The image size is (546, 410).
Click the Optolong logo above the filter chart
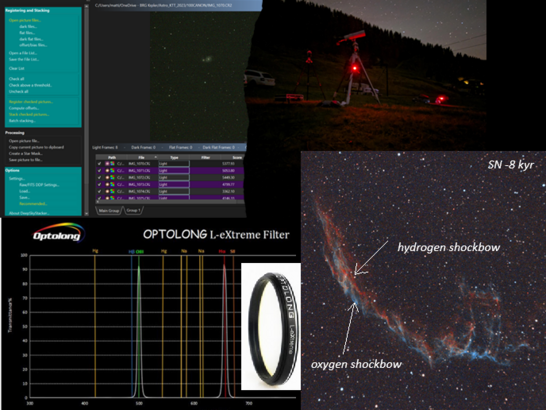tap(58, 232)
